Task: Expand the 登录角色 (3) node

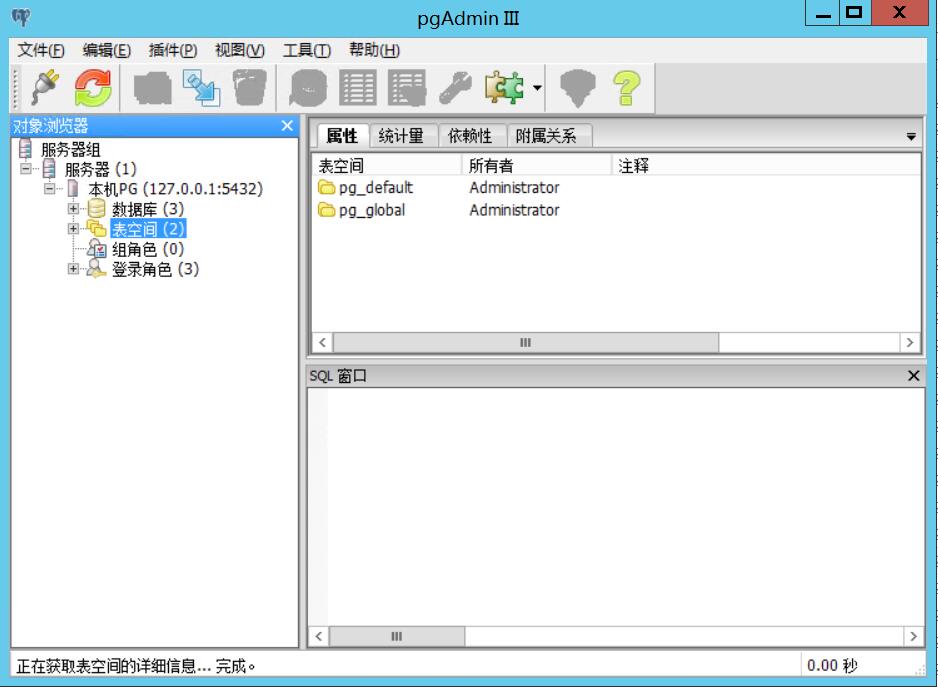Action: (x=73, y=269)
